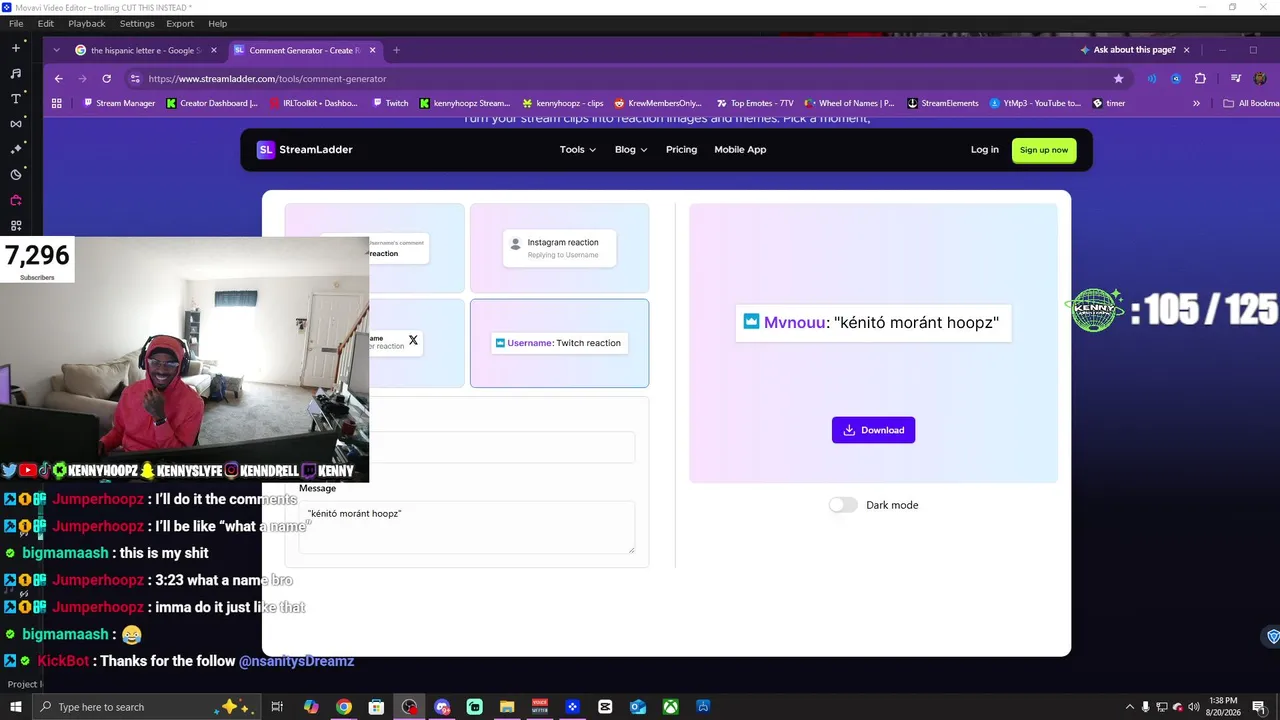Open the Movavi File menu
This screenshot has width=1280, height=720.
[x=16, y=23]
